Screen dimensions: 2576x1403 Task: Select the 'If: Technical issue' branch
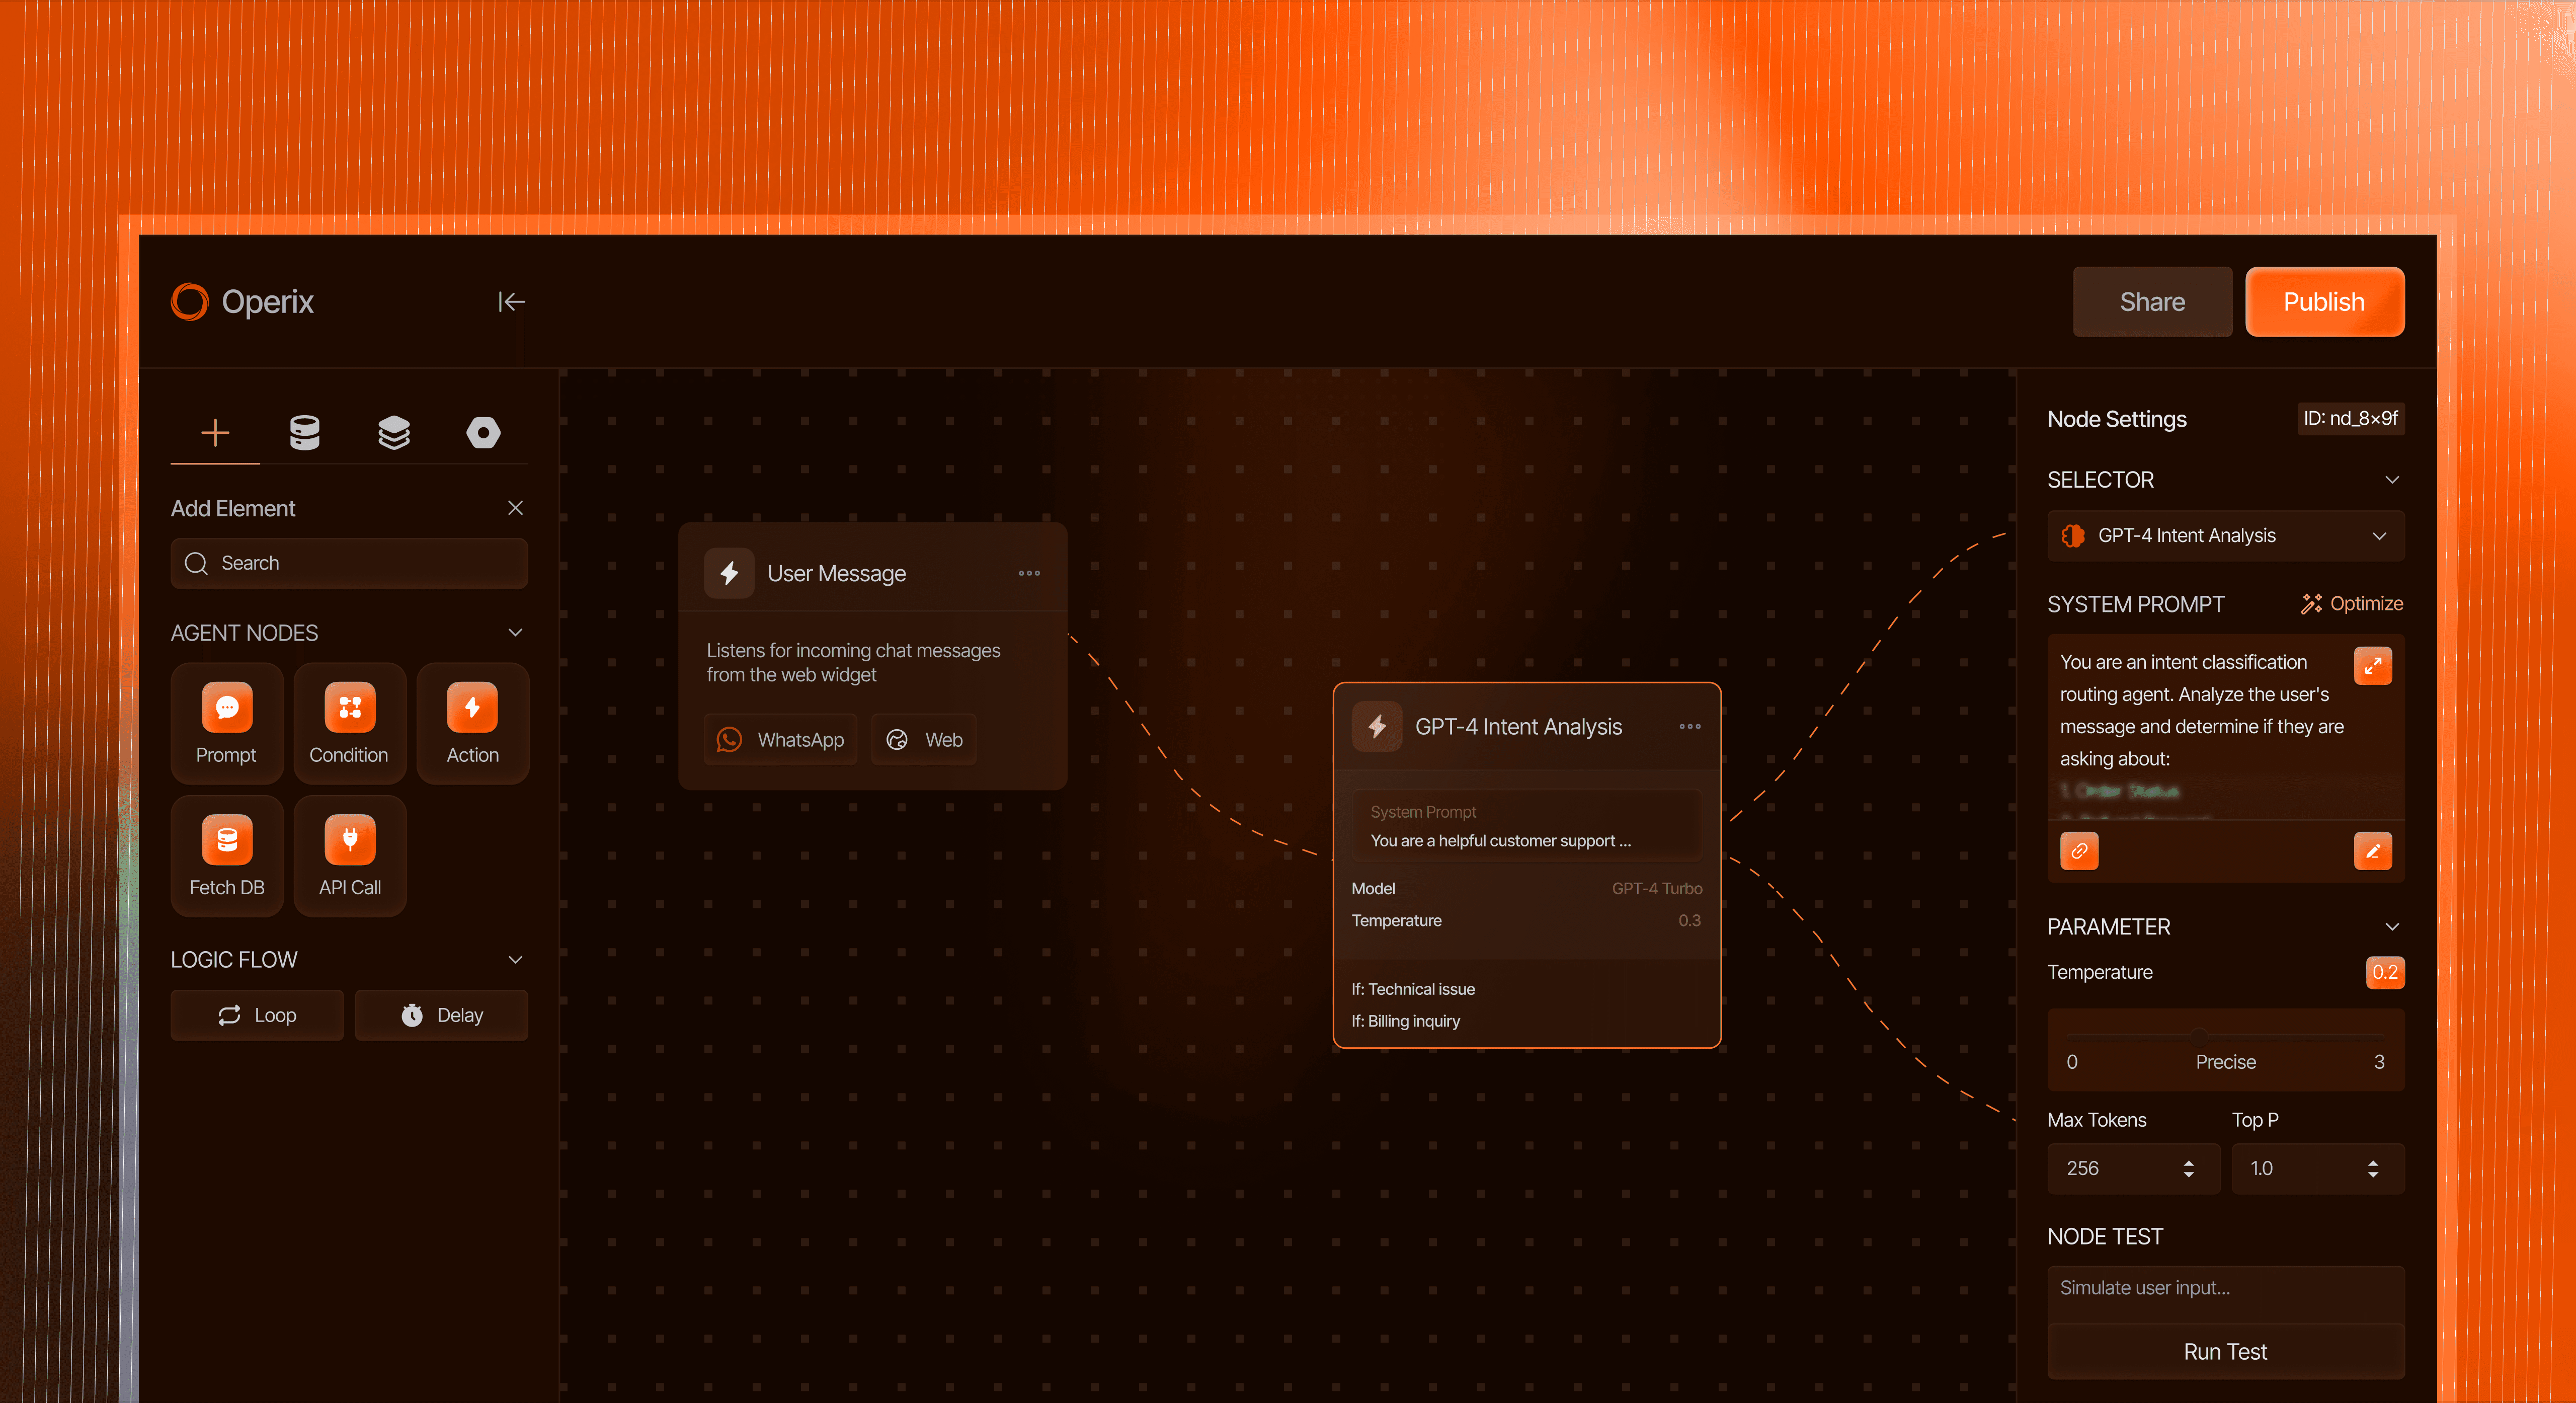(x=1413, y=990)
